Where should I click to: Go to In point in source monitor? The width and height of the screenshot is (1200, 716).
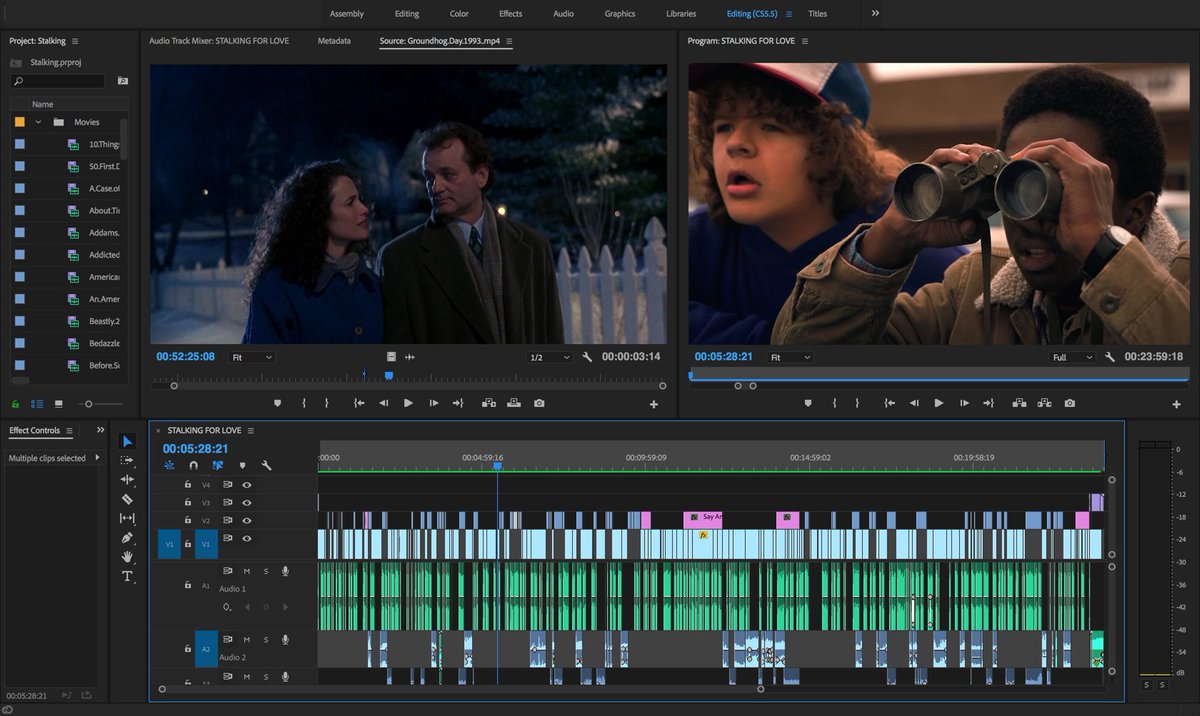pos(359,403)
